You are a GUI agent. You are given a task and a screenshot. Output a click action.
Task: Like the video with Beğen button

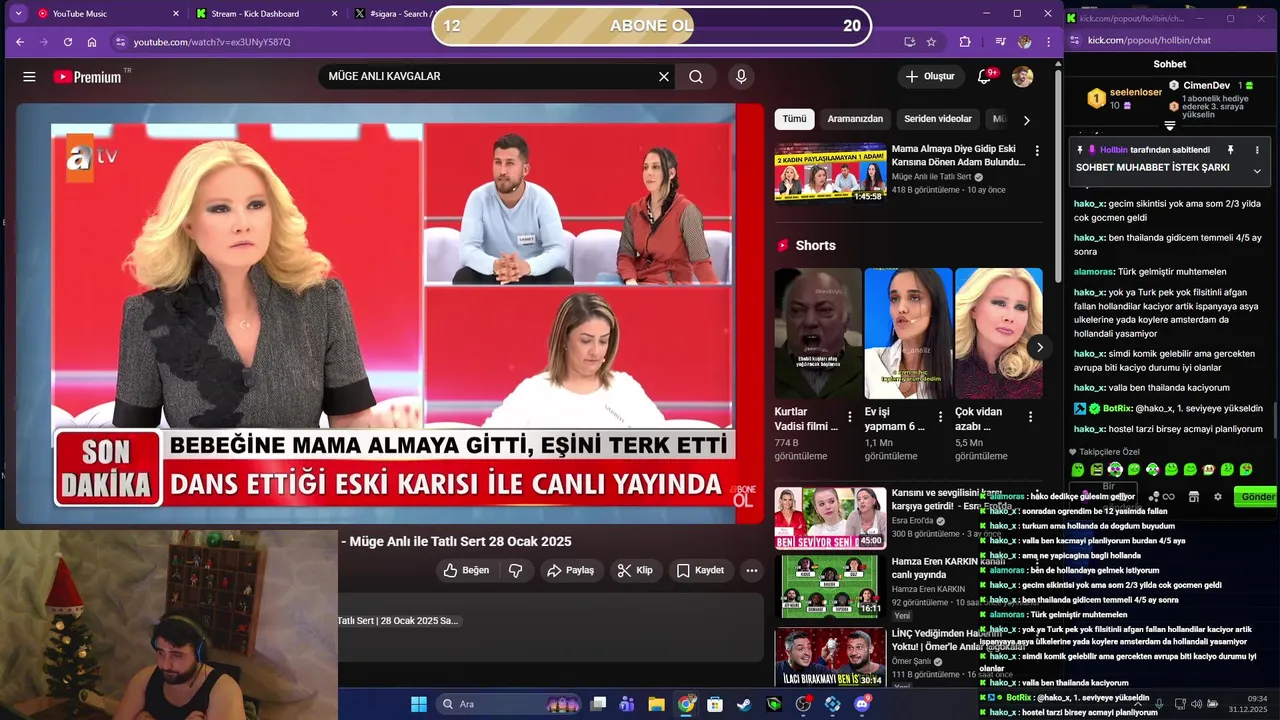[x=466, y=570]
